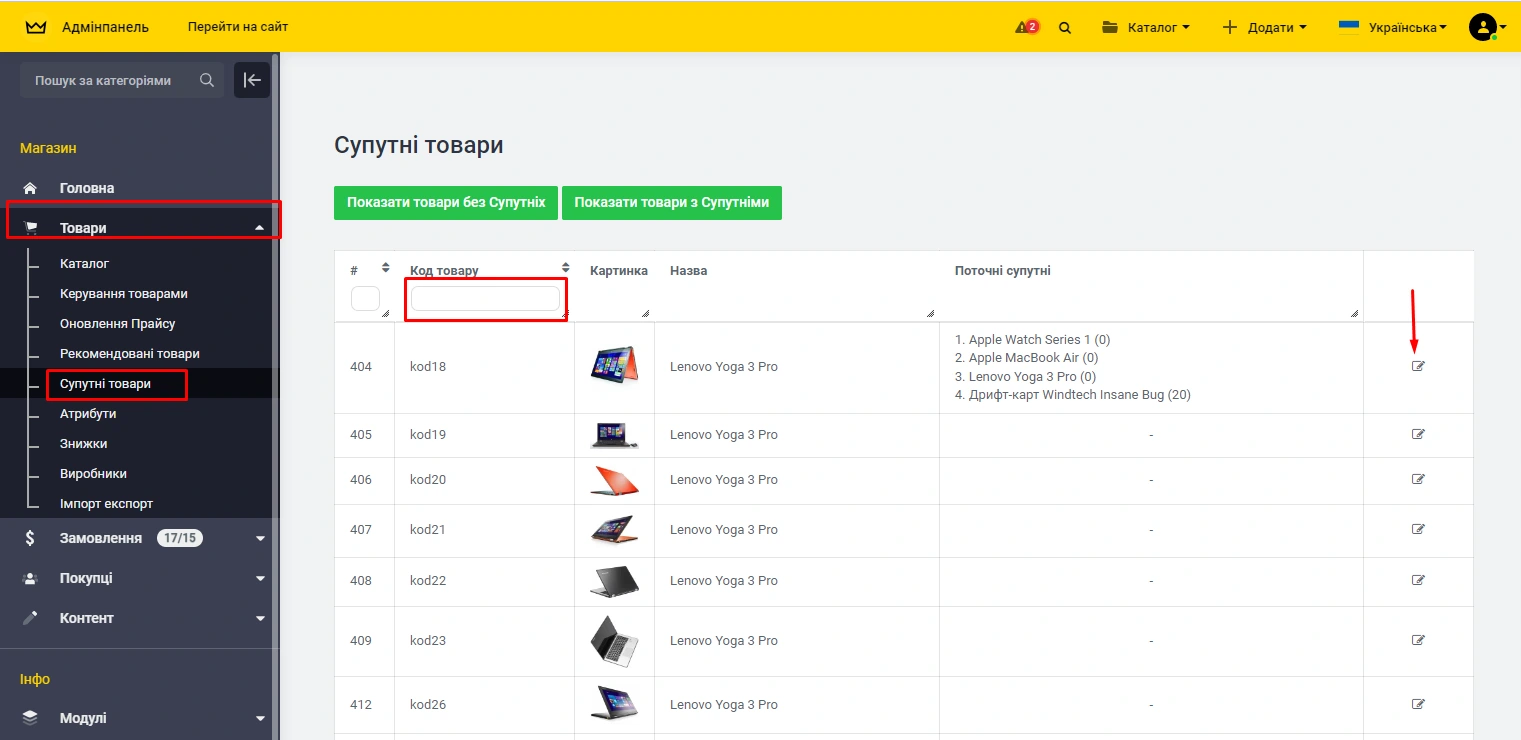The width and height of the screenshot is (1521, 740).
Task: Click the notifications warning icon with badge
Action: [1026, 27]
